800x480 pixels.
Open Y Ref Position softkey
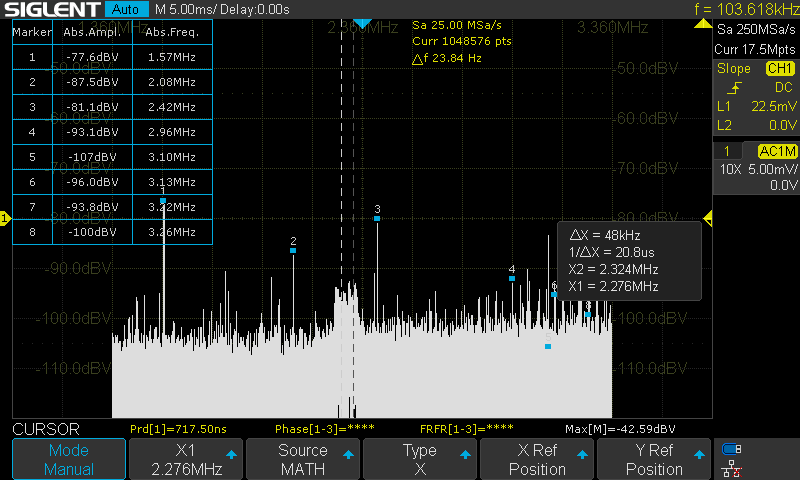pos(654,459)
